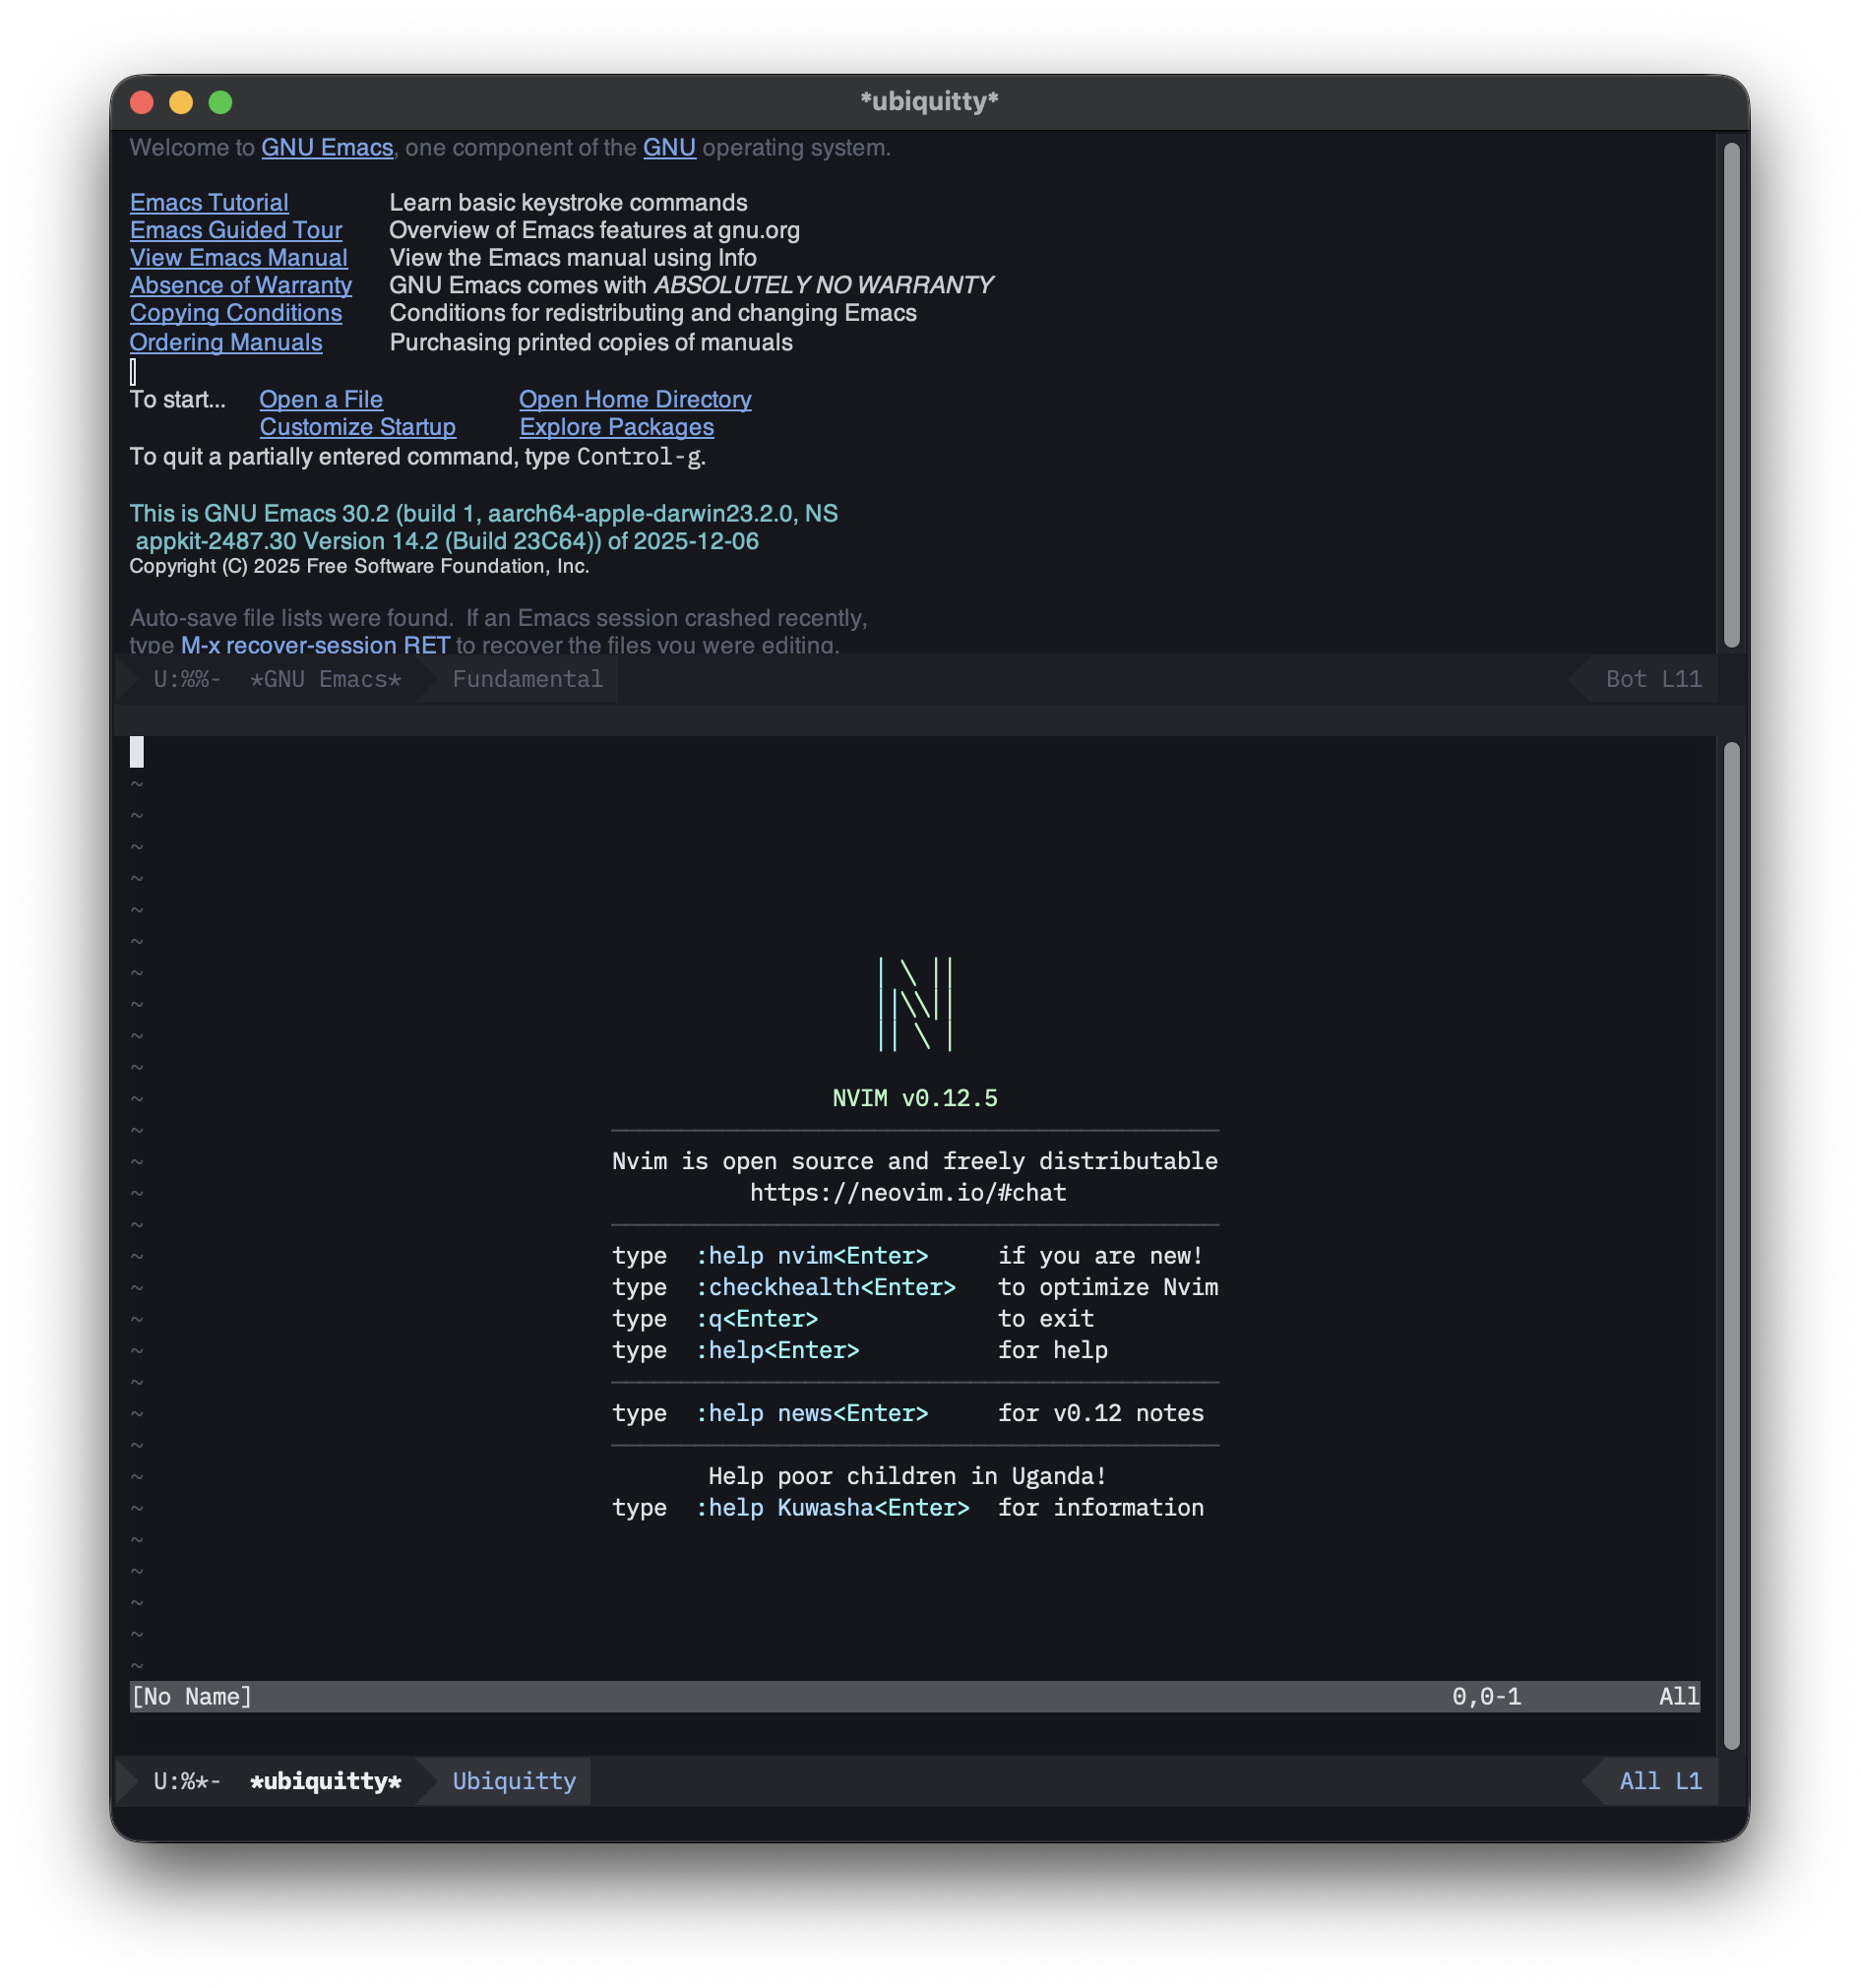This screenshot has height=1988, width=1860.
Task: Open the Emacs Tutorial link
Action: pos(209,203)
